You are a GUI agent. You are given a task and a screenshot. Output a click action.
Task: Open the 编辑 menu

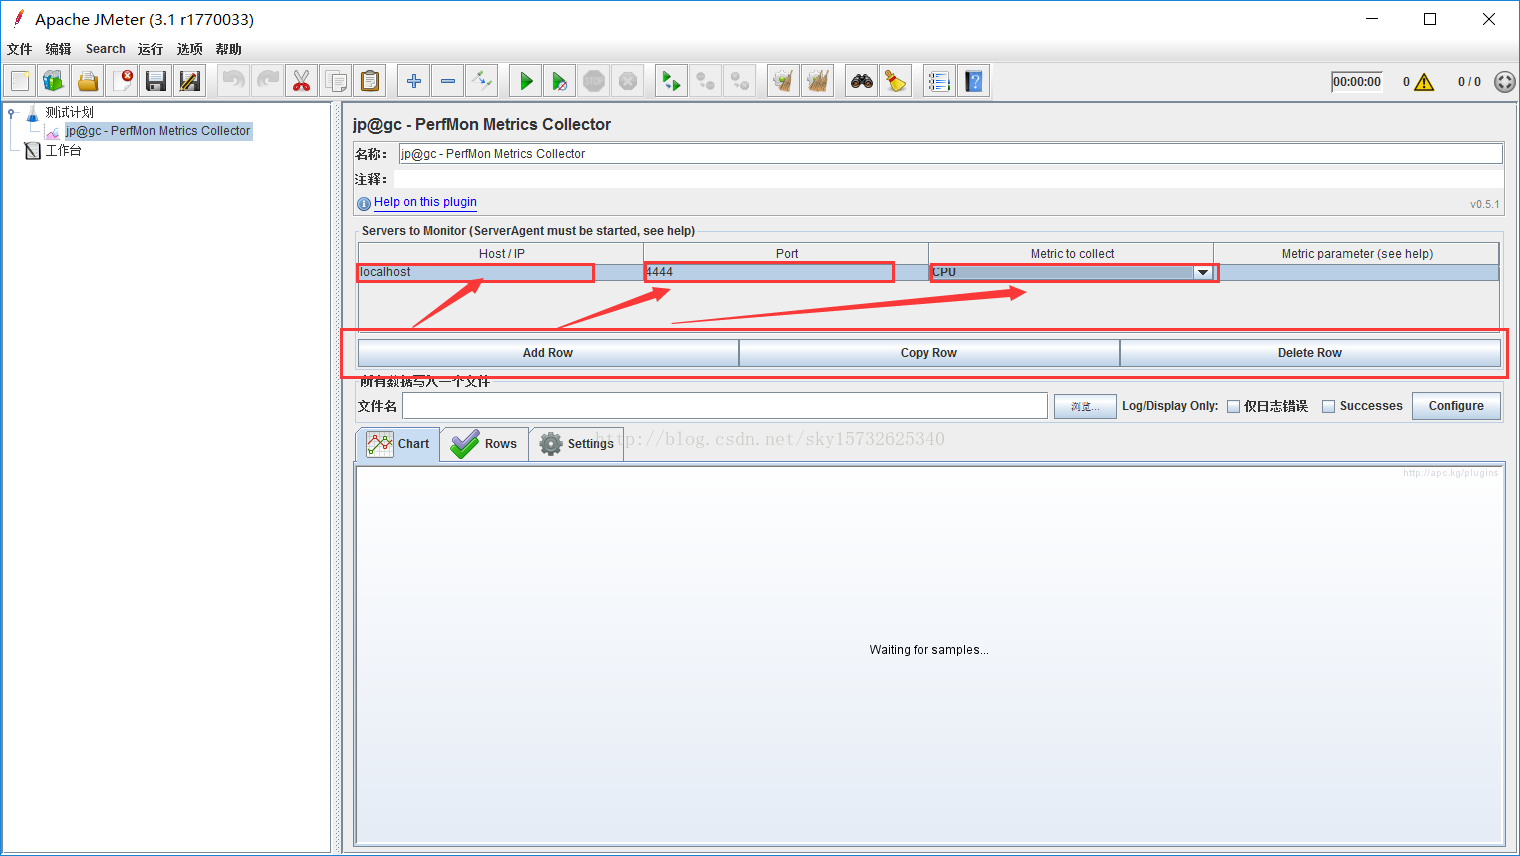(x=59, y=49)
